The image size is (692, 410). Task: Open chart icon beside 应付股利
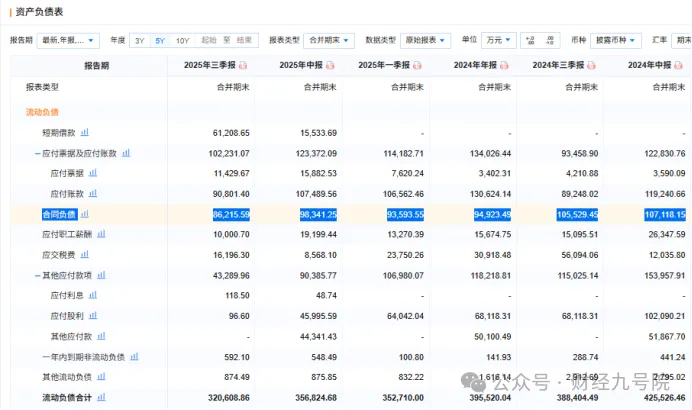(93, 315)
